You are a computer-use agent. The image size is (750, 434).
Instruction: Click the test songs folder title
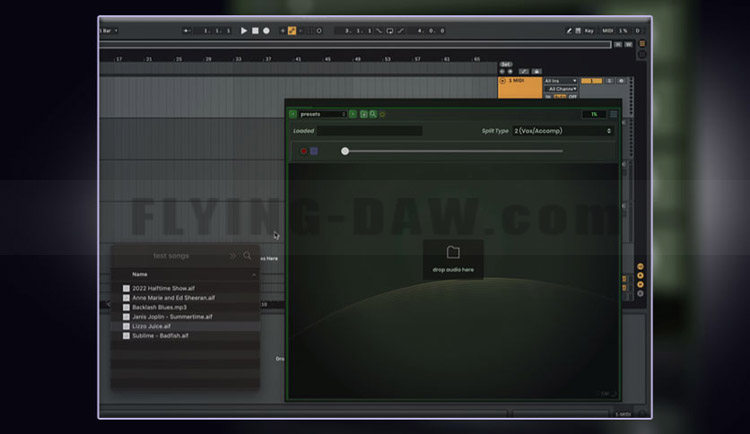pos(171,256)
